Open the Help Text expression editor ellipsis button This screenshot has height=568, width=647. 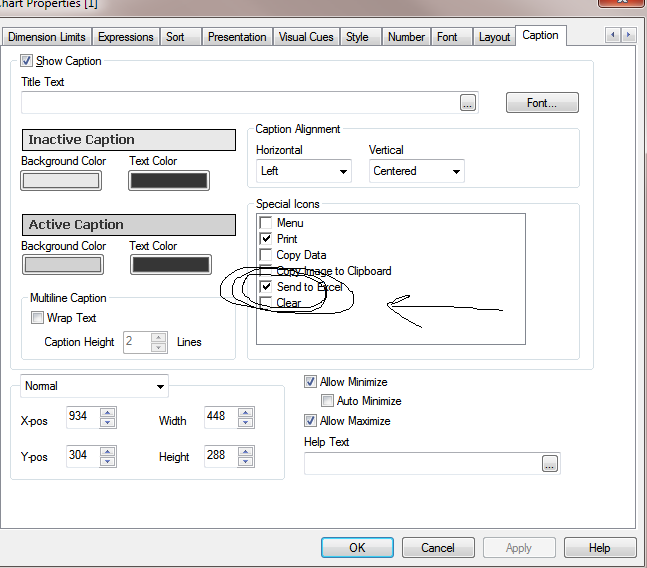pyautogui.click(x=550, y=463)
